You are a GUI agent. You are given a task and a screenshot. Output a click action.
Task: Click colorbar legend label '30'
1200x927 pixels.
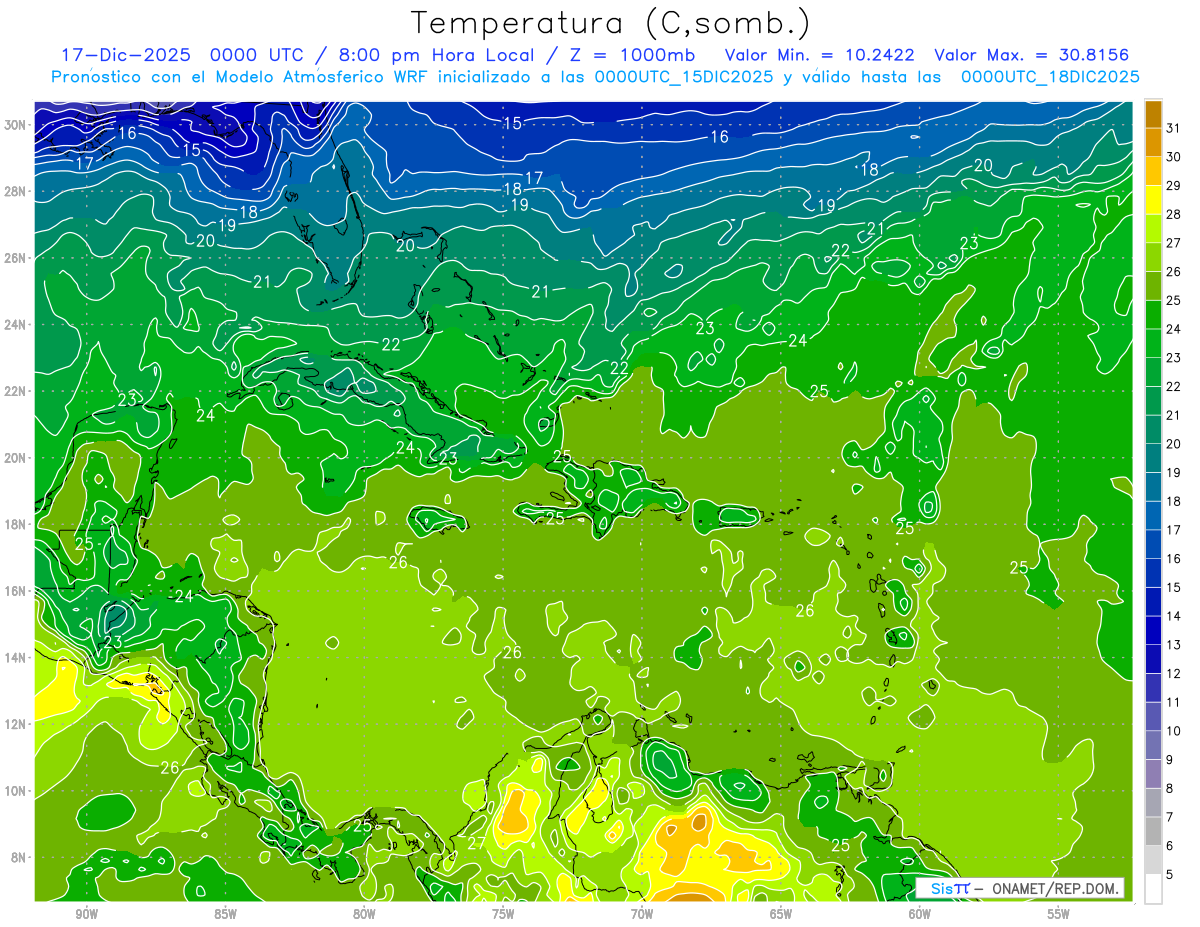1174,157
